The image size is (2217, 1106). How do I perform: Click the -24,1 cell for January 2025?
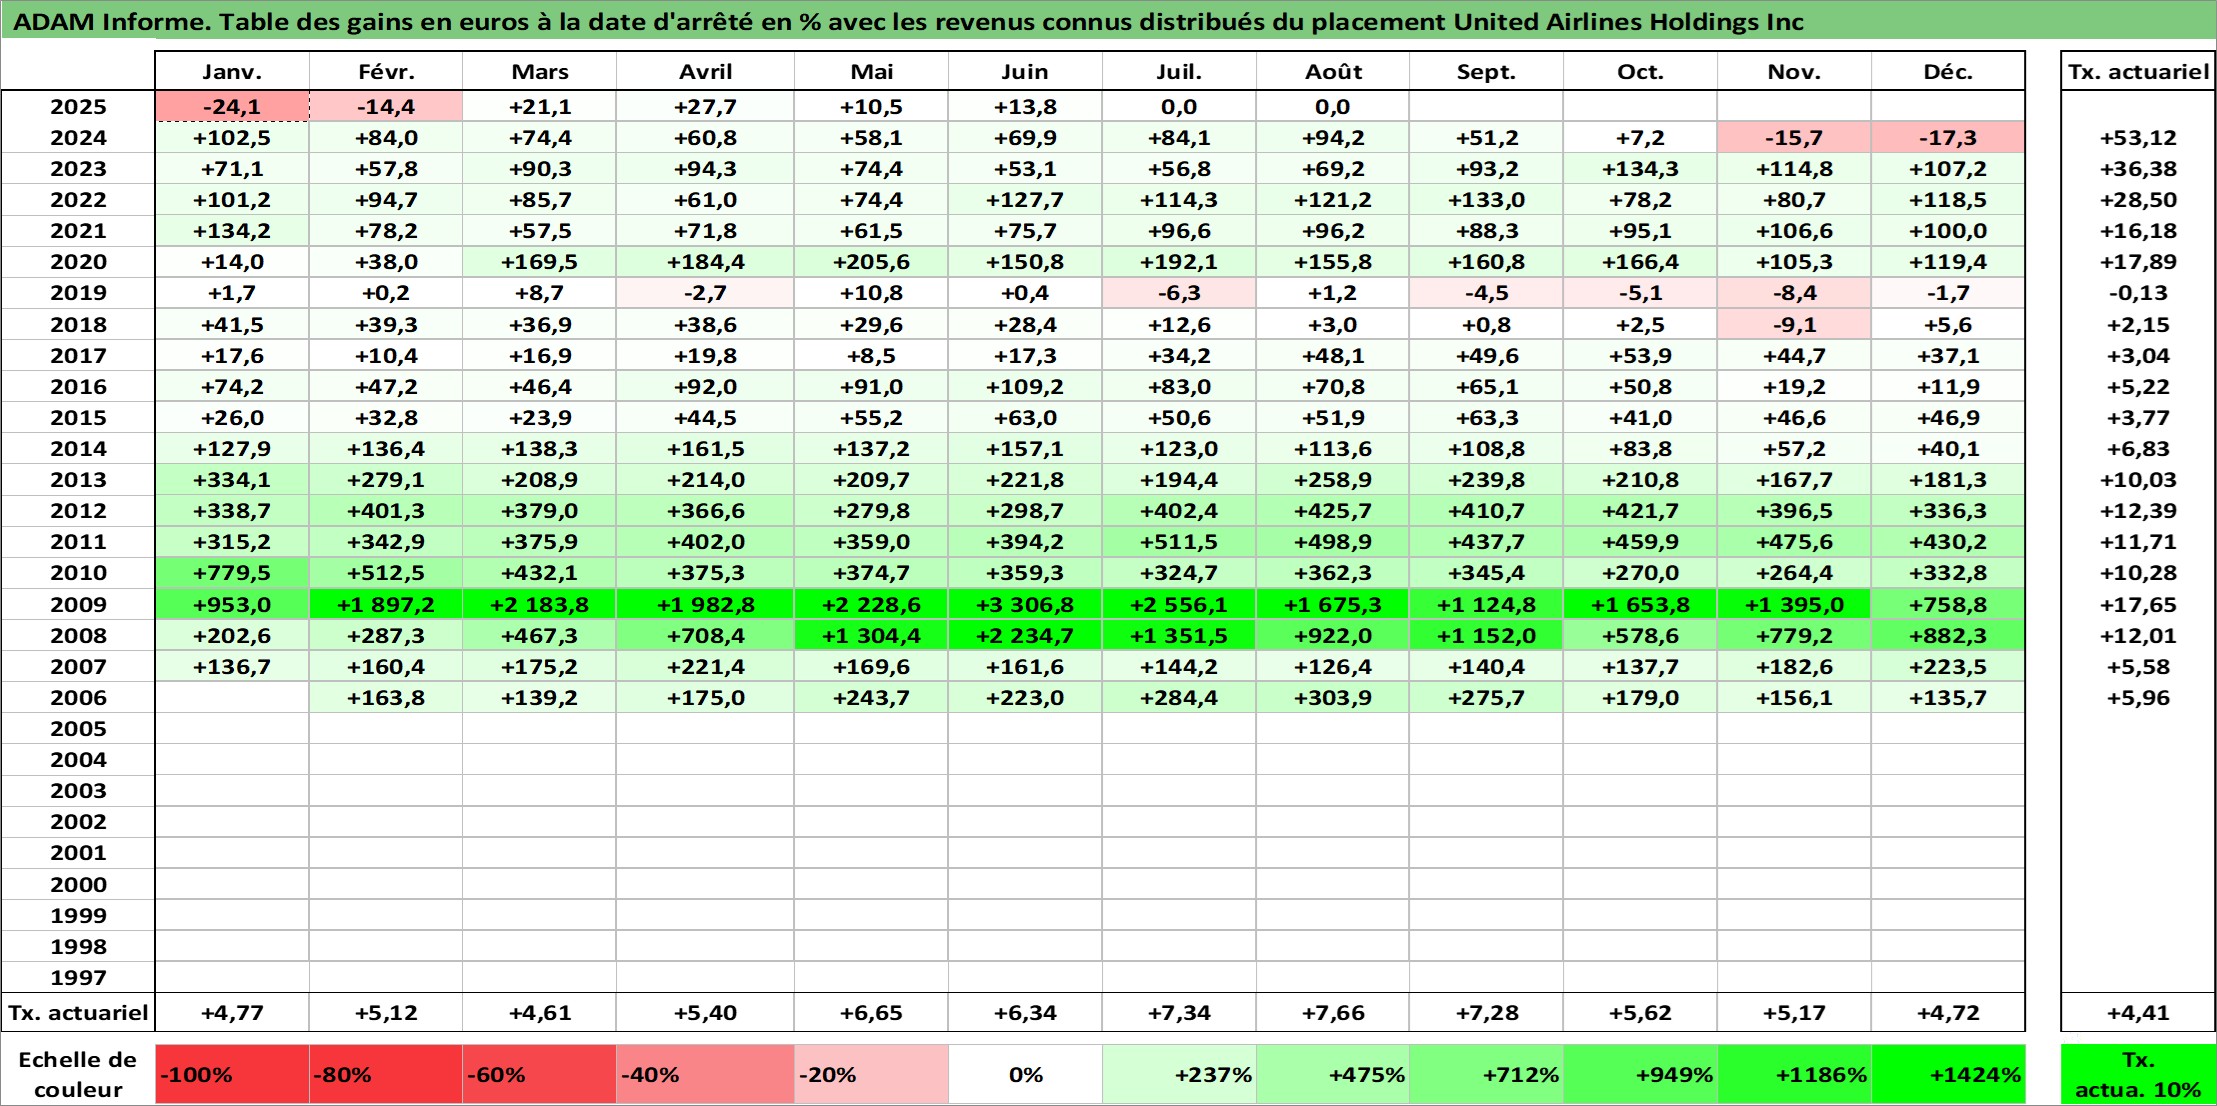pyautogui.click(x=232, y=107)
